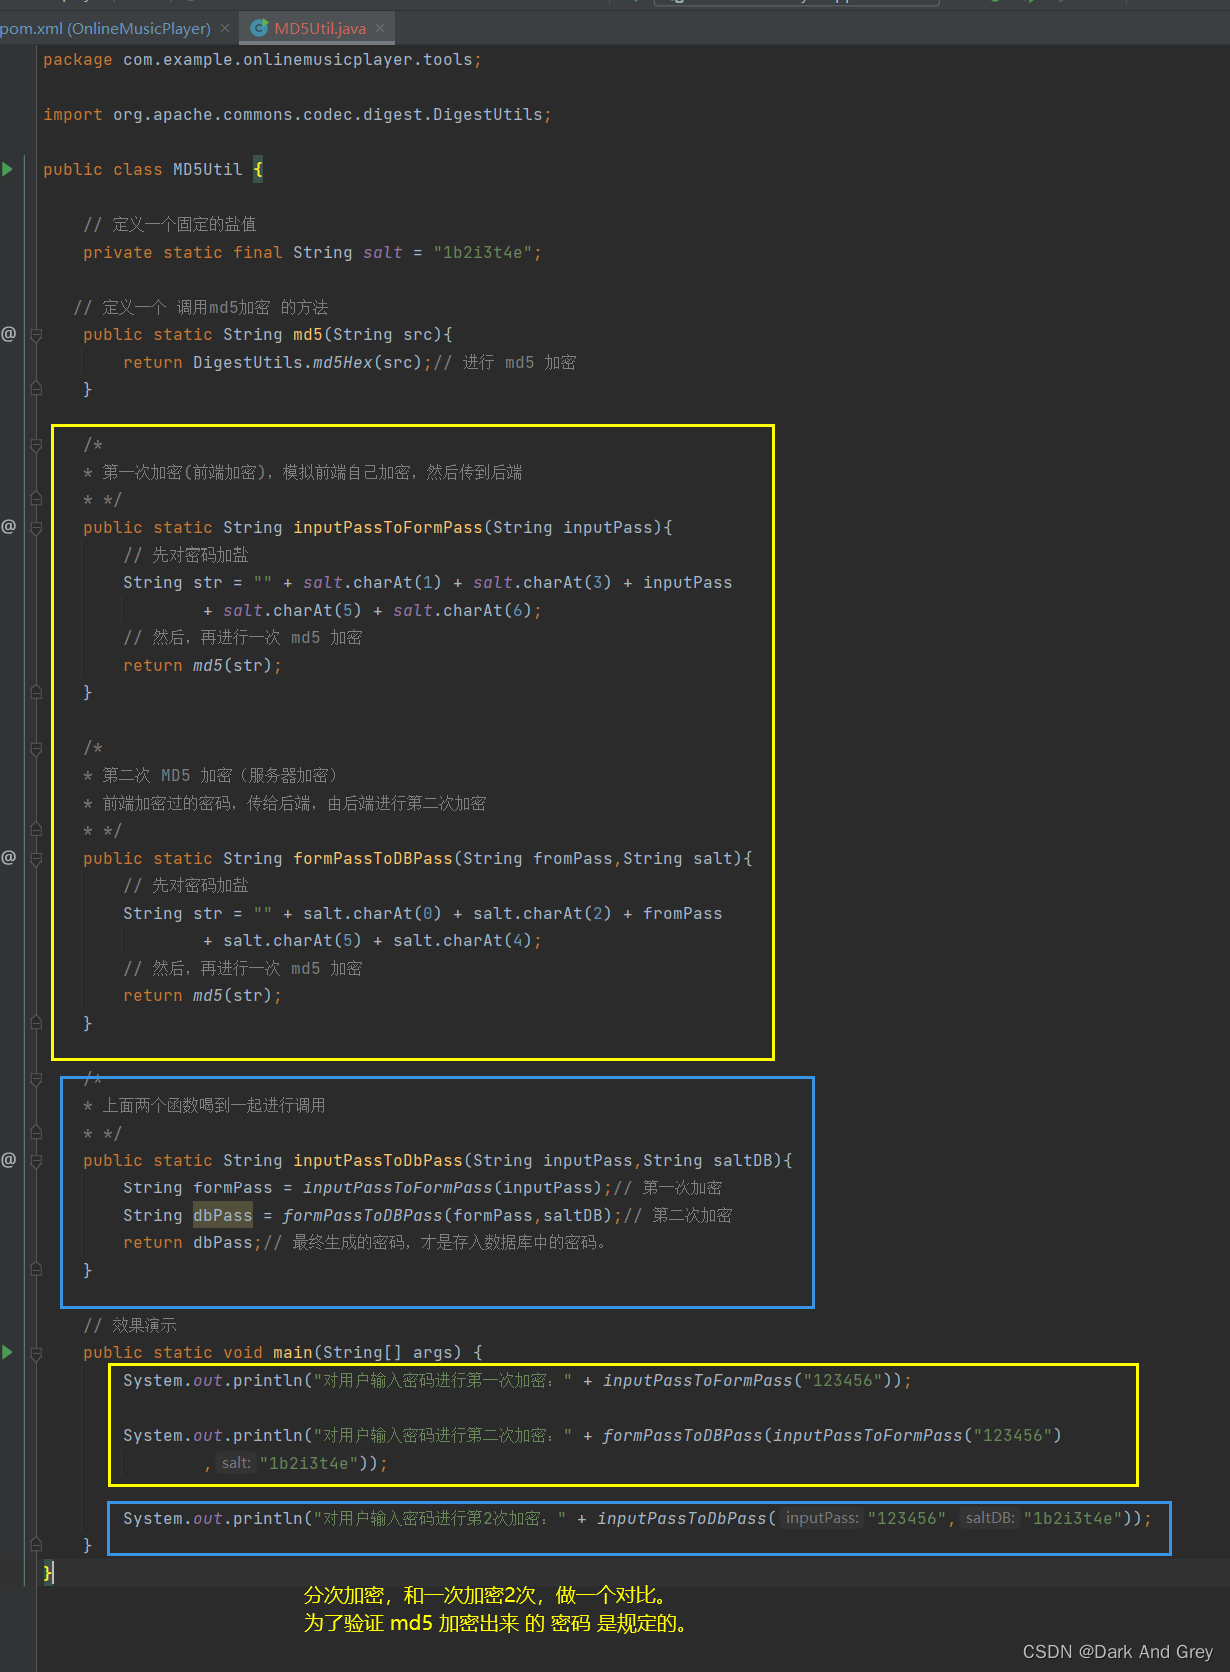Click formPassToDBPass in its method declaration
This screenshot has width=1230, height=1672.
point(373,859)
